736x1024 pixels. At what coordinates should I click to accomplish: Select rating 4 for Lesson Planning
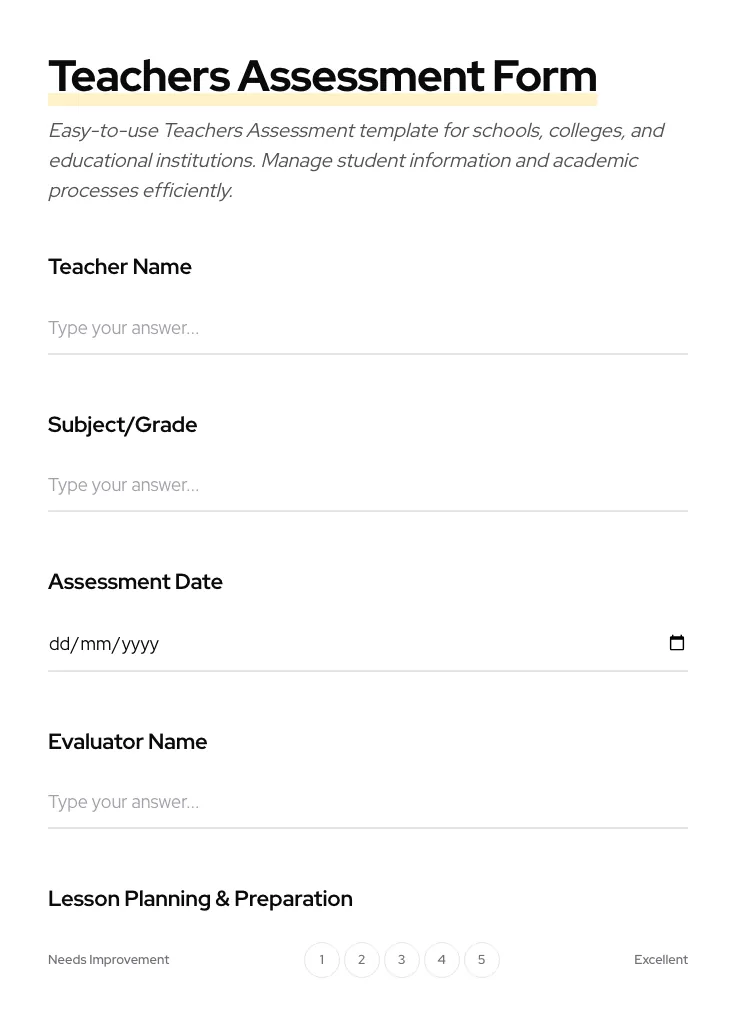441,959
